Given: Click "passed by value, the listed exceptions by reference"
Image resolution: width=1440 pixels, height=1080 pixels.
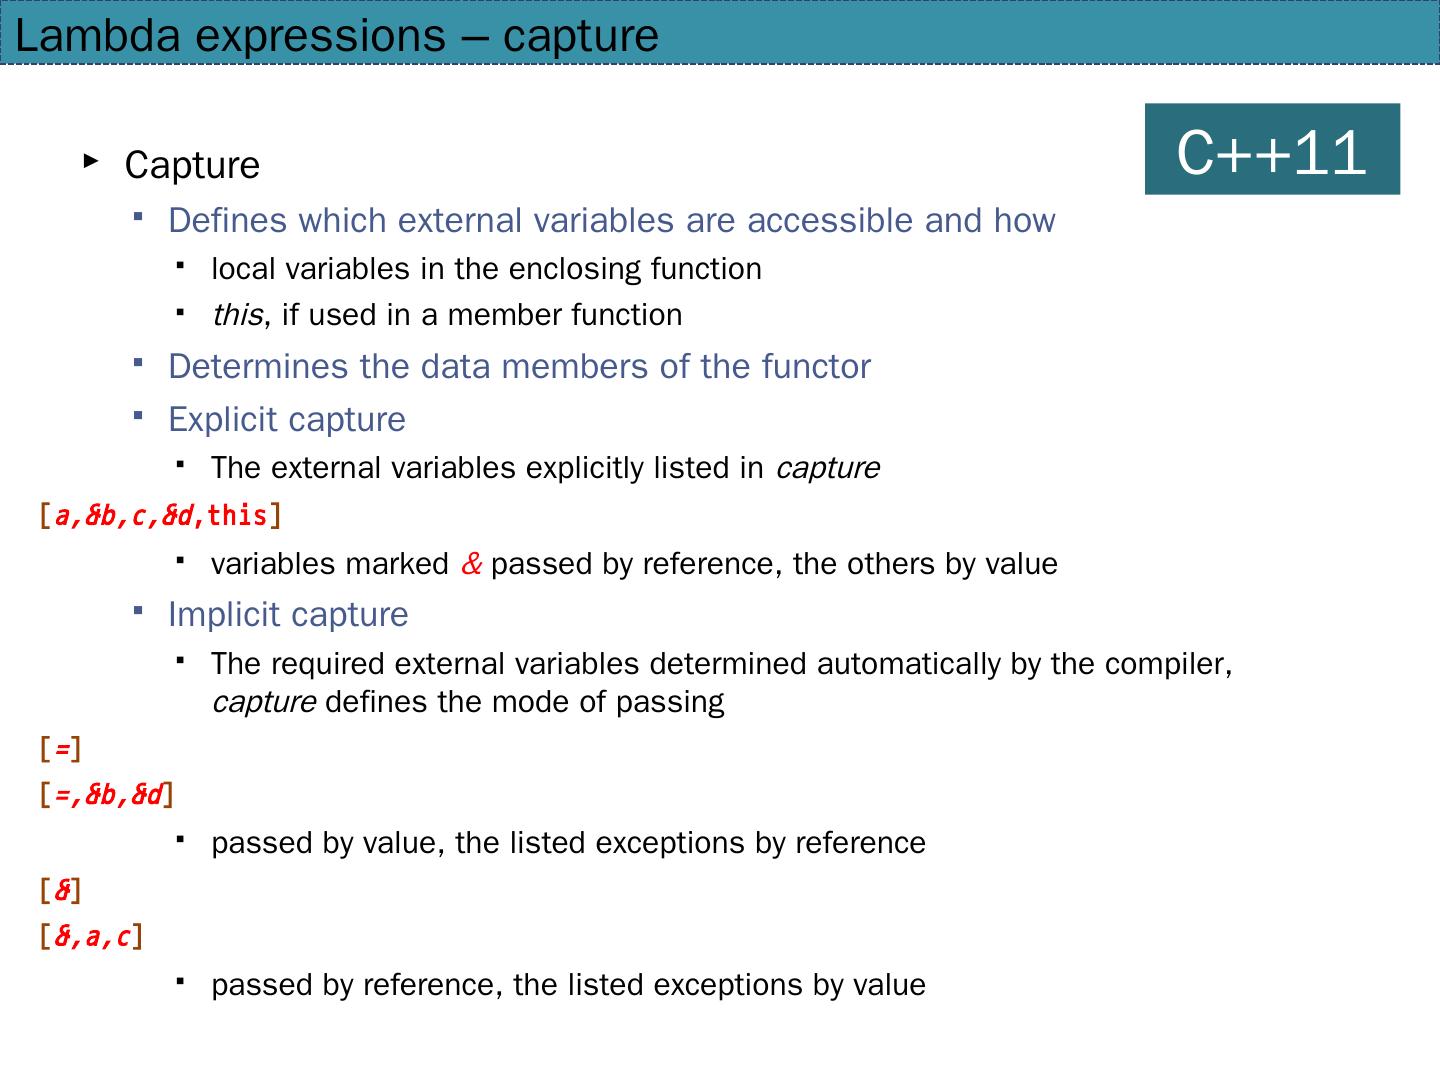Looking at the screenshot, I should point(568,843).
